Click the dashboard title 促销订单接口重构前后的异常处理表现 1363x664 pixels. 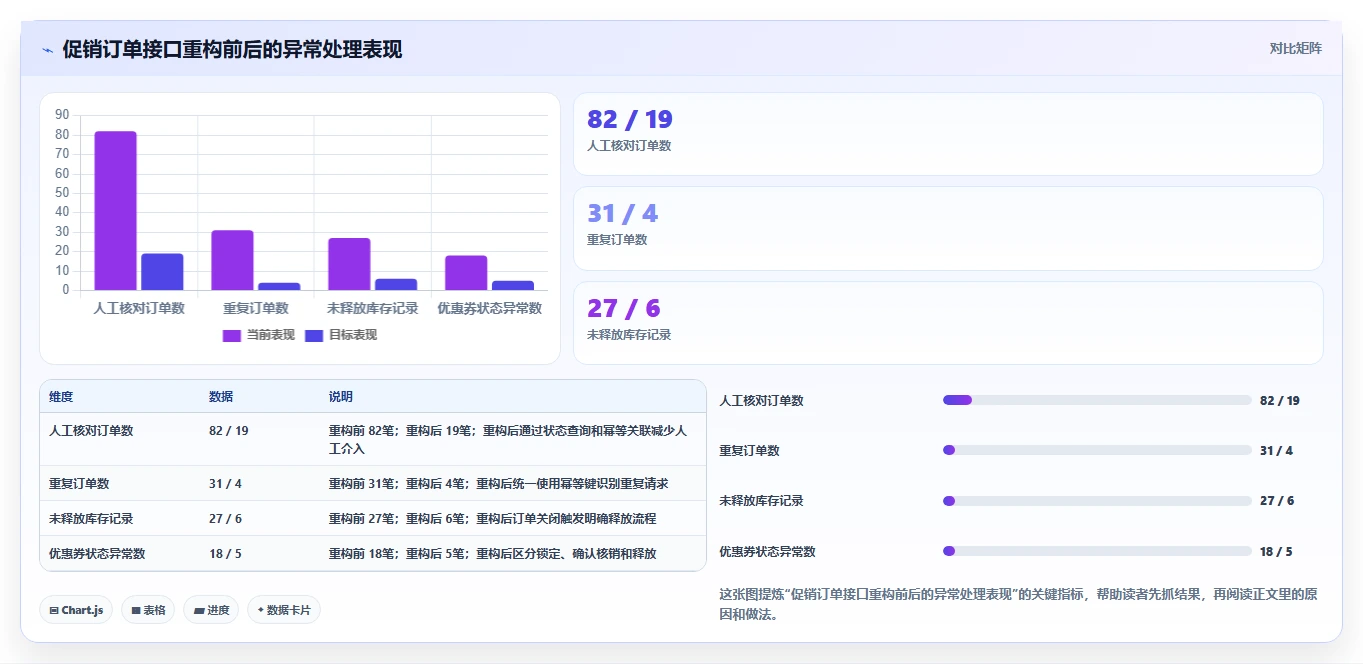[232, 49]
